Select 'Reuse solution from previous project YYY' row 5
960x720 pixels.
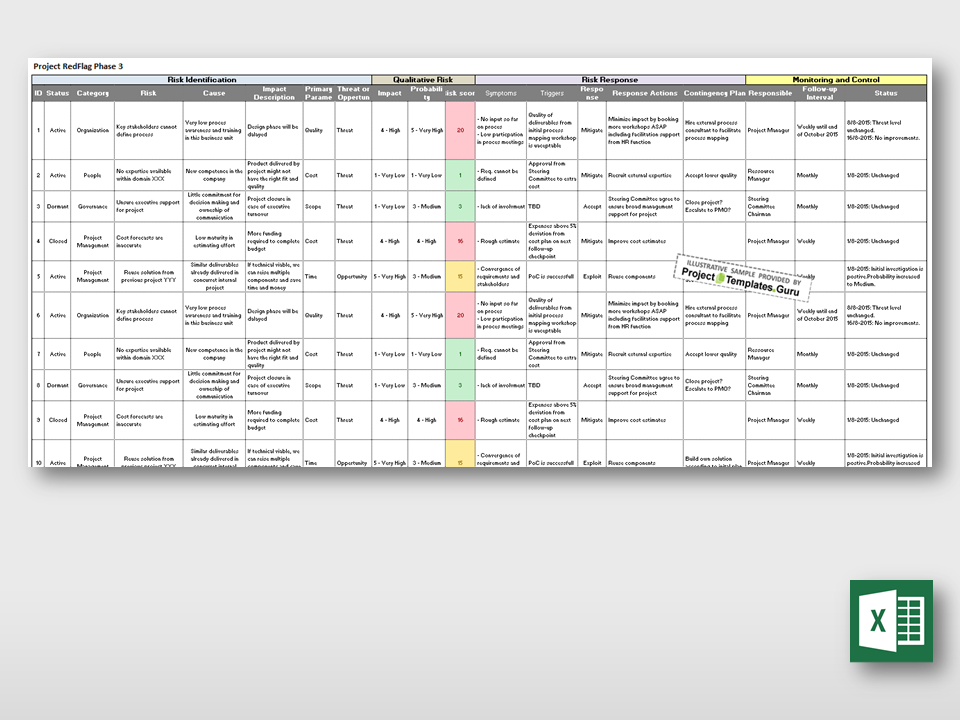point(149,277)
